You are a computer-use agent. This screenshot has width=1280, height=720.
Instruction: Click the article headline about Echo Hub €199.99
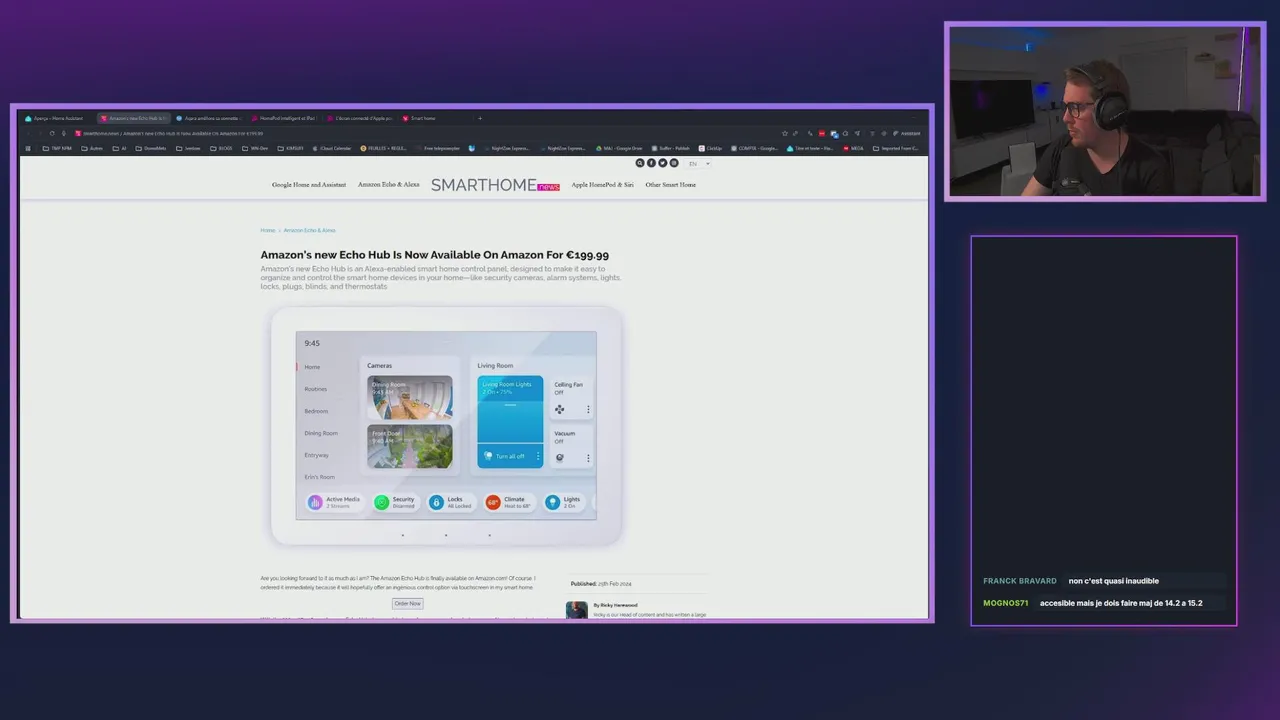(434, 255)
